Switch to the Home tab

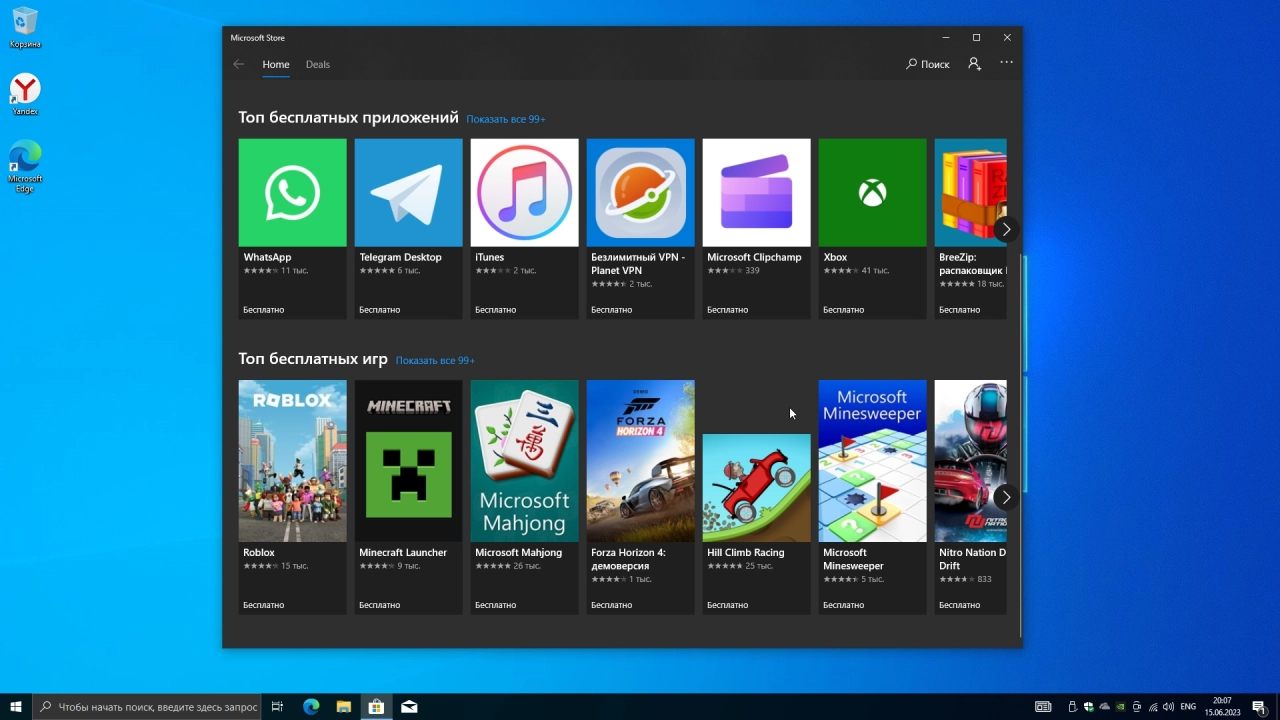pyautogui.click(x=276, y=64)
